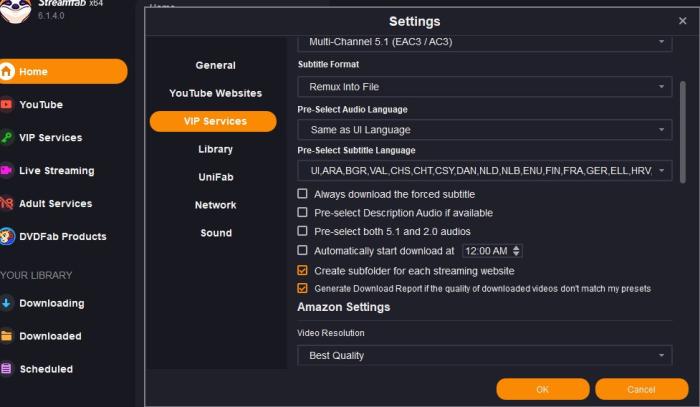Click the Downloading arrow icon
Viewport: 700px width, 407px height.
pyautogui.click(x=7, y=303)
